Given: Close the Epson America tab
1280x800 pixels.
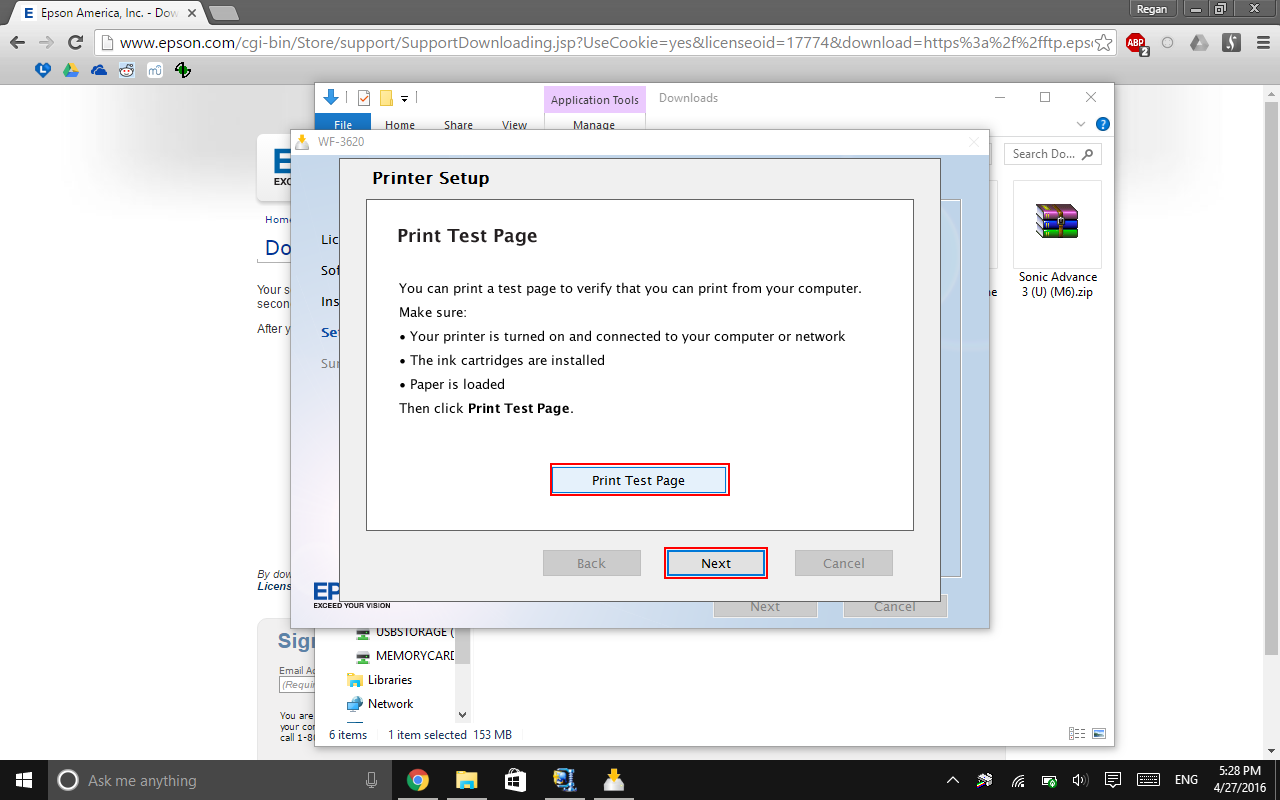Looking at the screenshot, I should pos(192,13).
